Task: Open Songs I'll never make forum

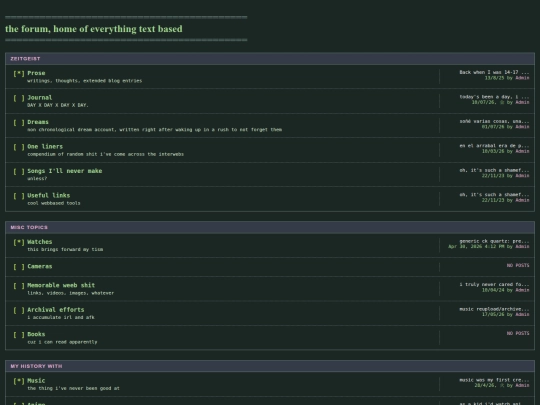Action: [x=65, y=171]
